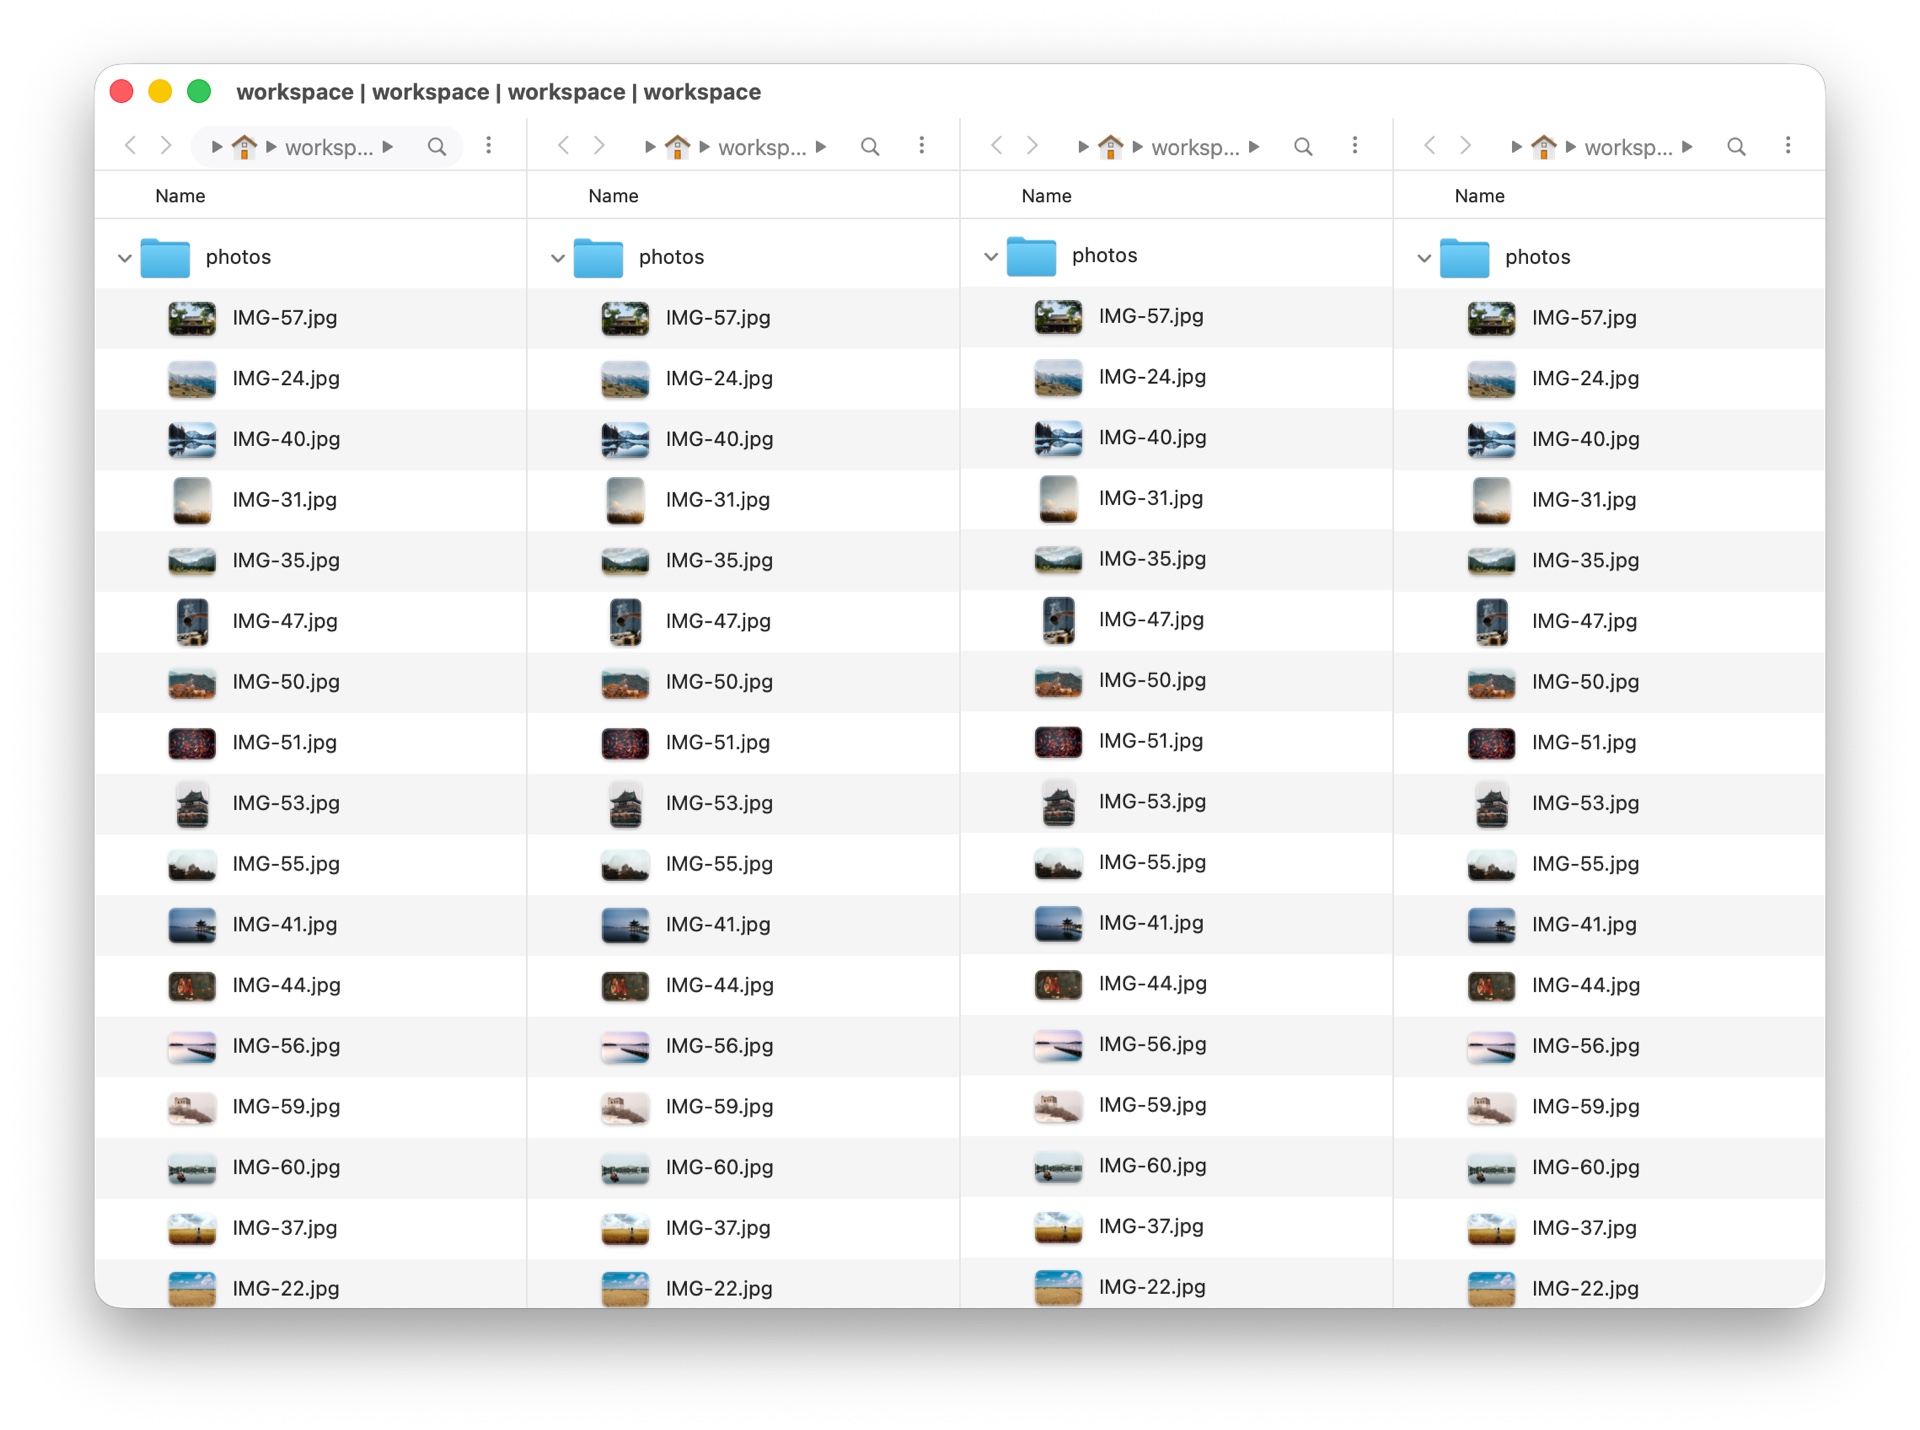Viewport: 1920px width, 1430px height.
Task: Collapse the photos folder in the first pane
Action: pos(124,257)
